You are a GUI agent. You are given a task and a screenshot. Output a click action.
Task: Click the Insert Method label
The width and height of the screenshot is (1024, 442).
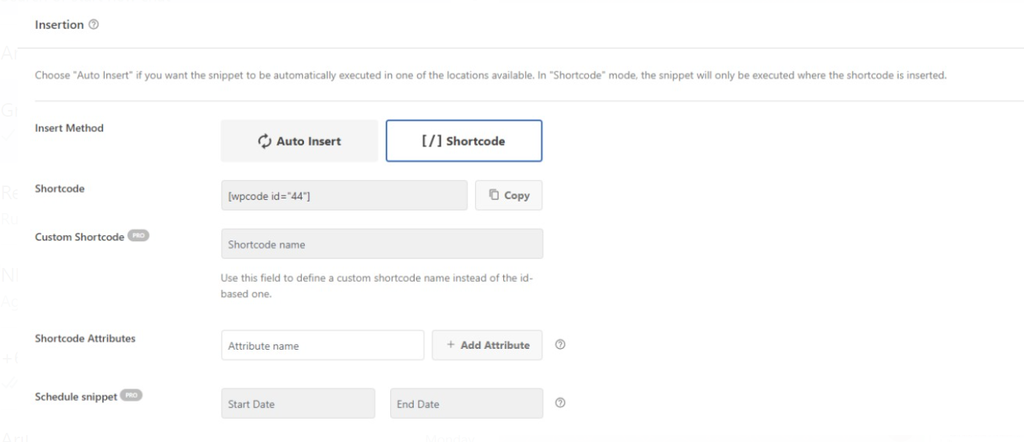[69, 128]
